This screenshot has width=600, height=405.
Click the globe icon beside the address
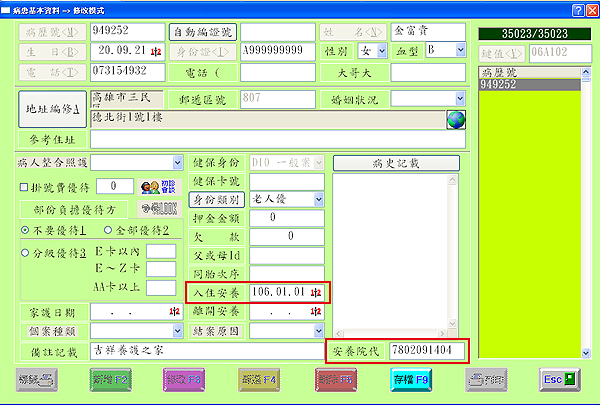click(456, 119)
